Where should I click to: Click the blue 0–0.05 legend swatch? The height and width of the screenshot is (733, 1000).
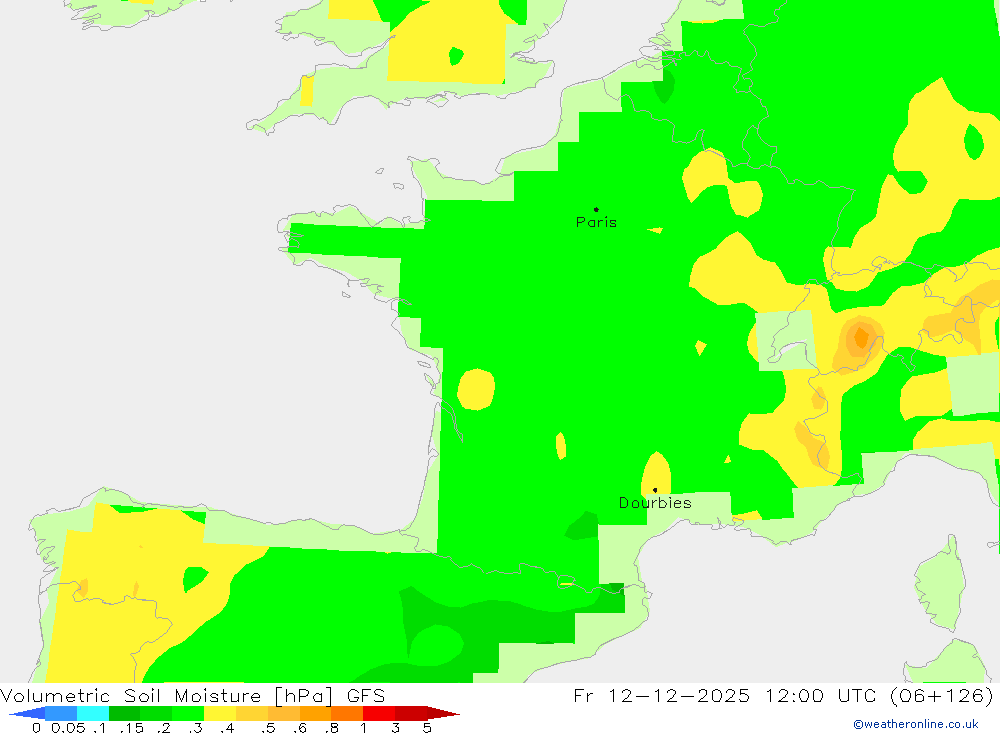point(61,713)
